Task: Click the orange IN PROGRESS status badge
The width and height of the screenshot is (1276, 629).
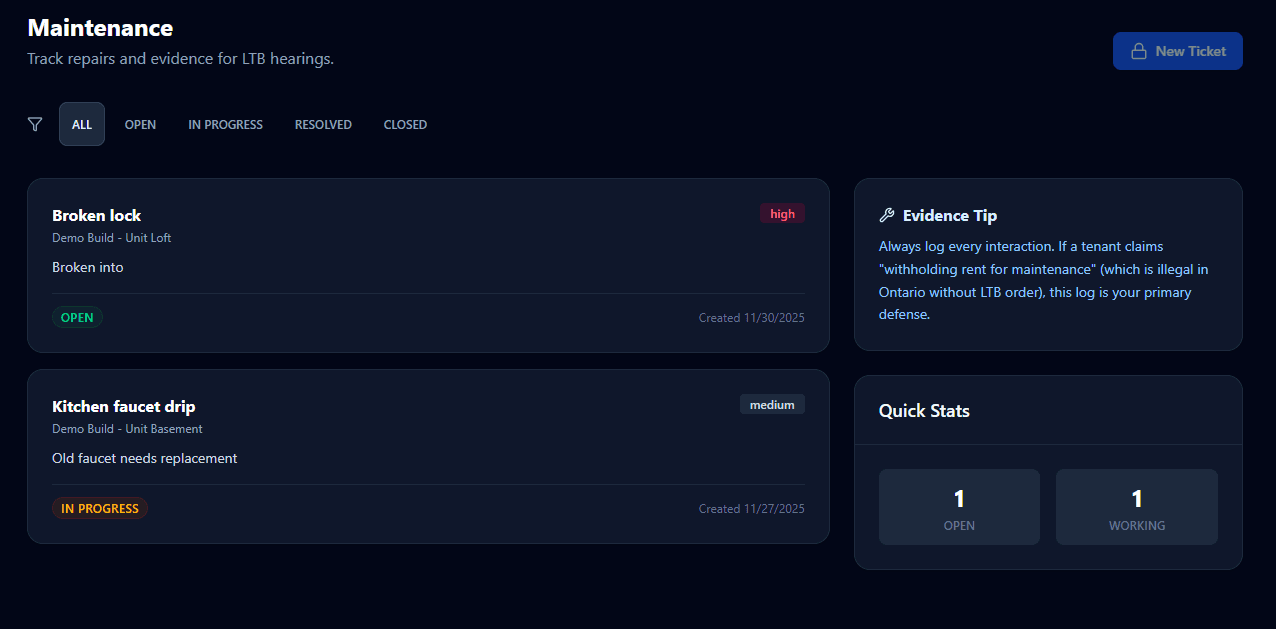Action: point(100,508)
